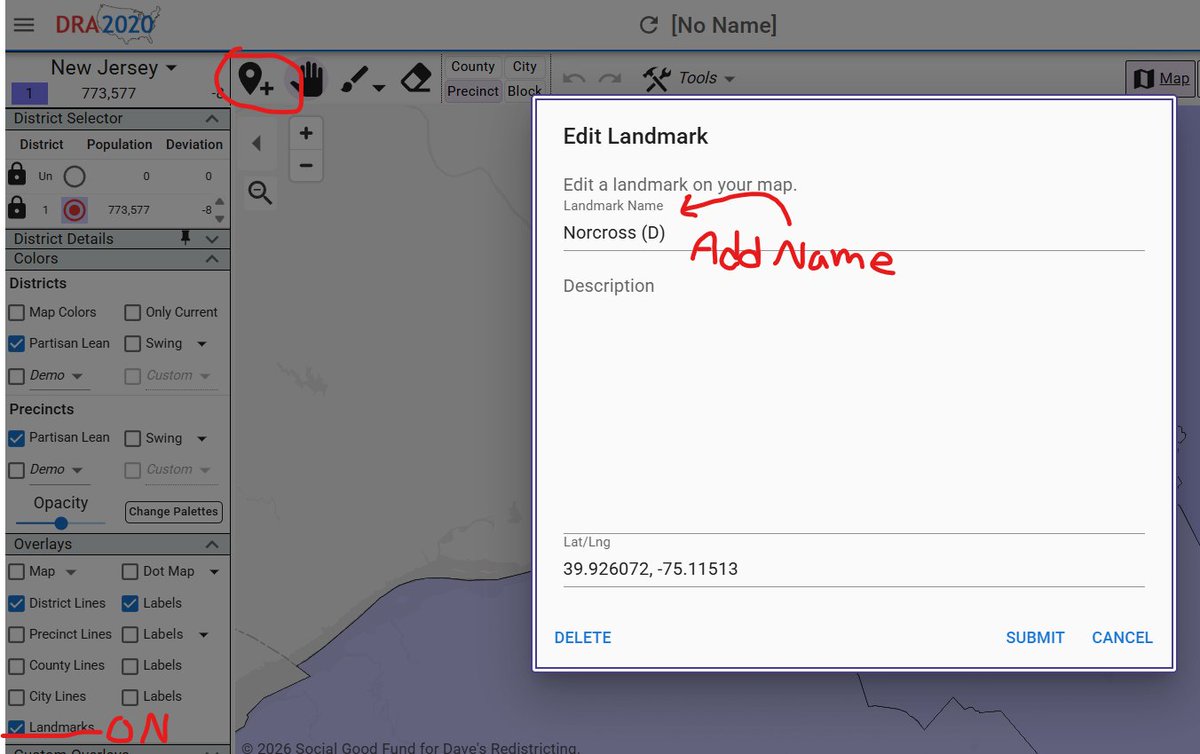Open the Precincts Swing dropdown arrow
The width and height of the screenshot is (1200, 754).
[x=202, y=438]
